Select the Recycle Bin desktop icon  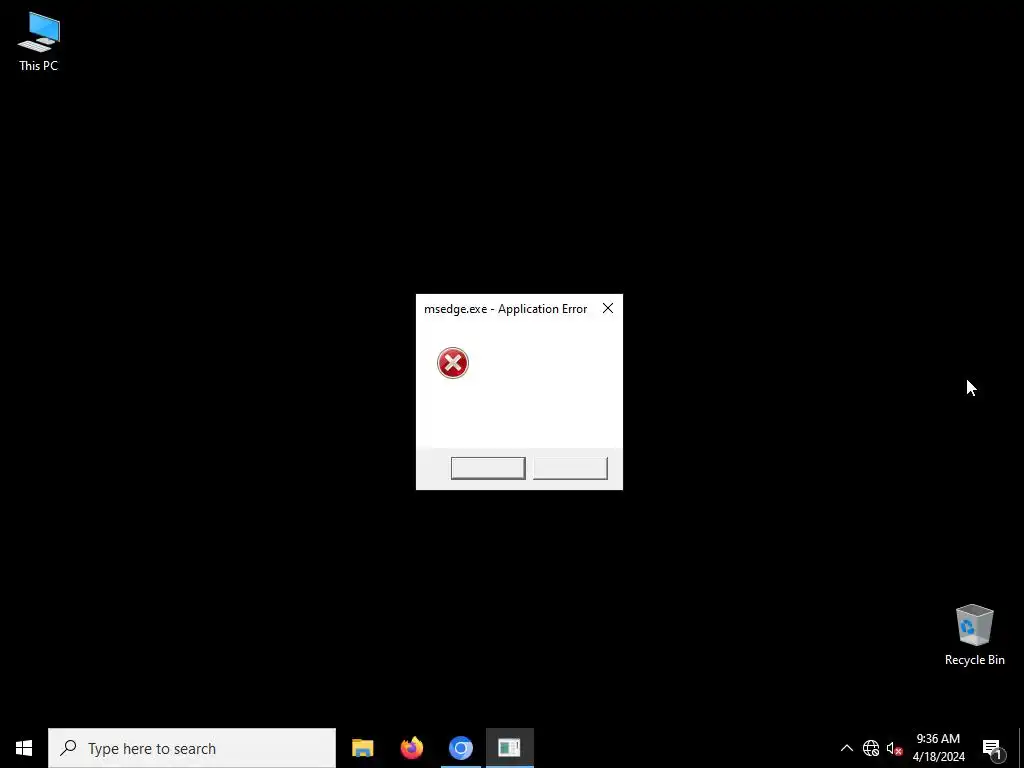(974, 635)
